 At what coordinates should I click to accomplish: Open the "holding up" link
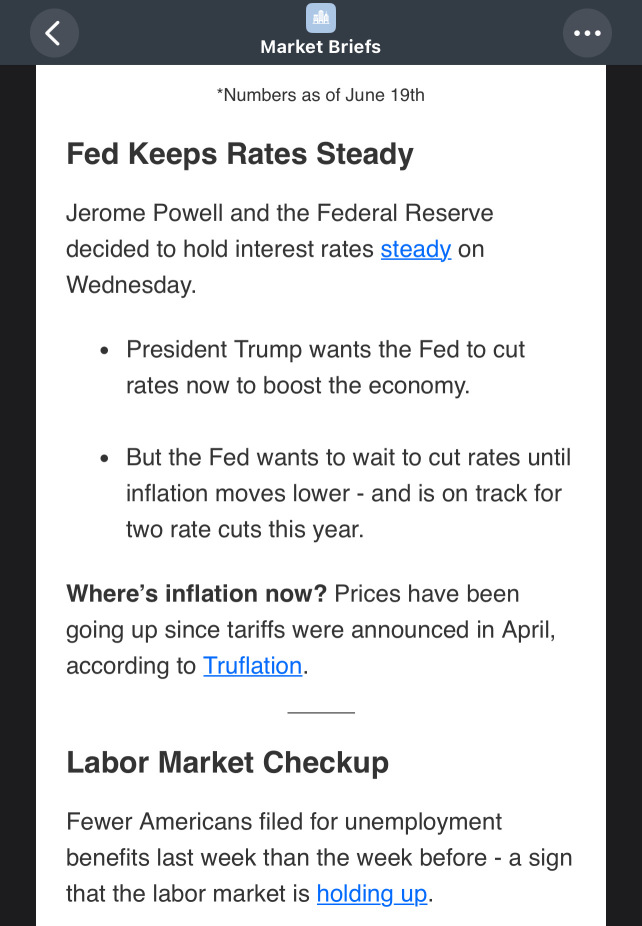372,894
